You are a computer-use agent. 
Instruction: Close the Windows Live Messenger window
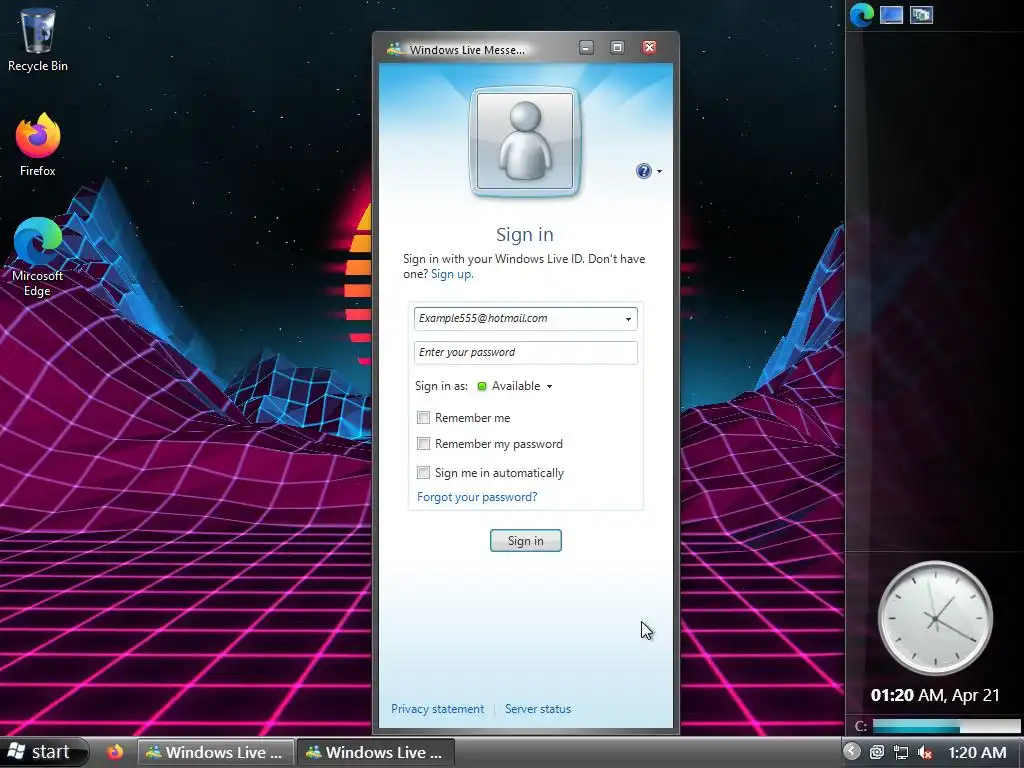click(649, 47)
